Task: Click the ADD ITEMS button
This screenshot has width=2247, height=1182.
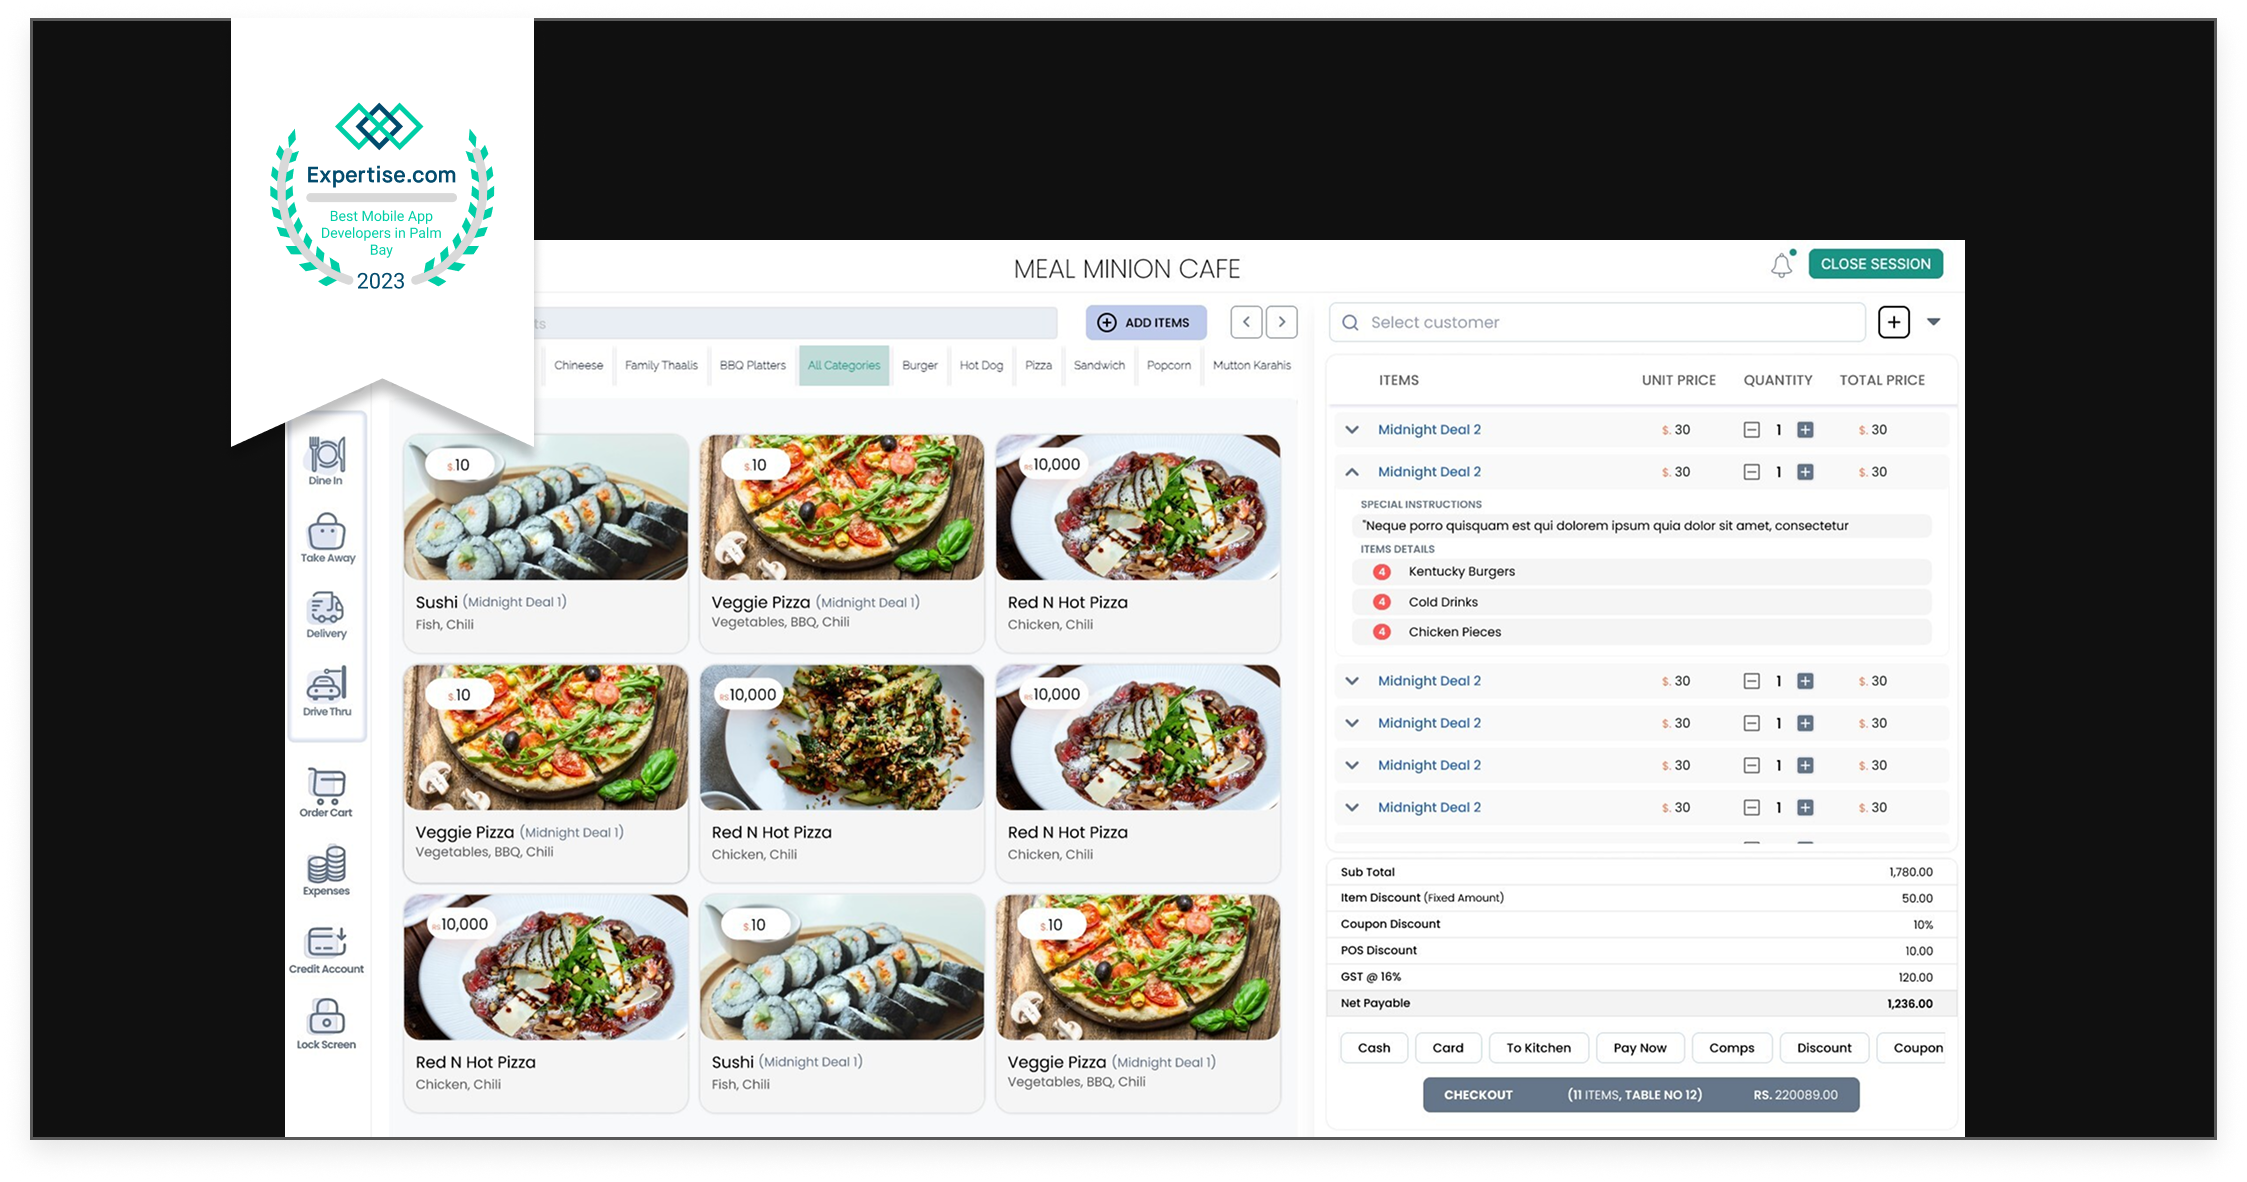Action: (x=1146, y=323)
